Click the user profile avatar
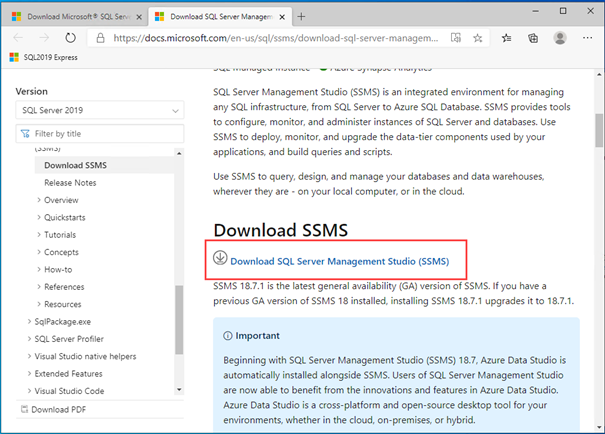 [x=560, y=38]
